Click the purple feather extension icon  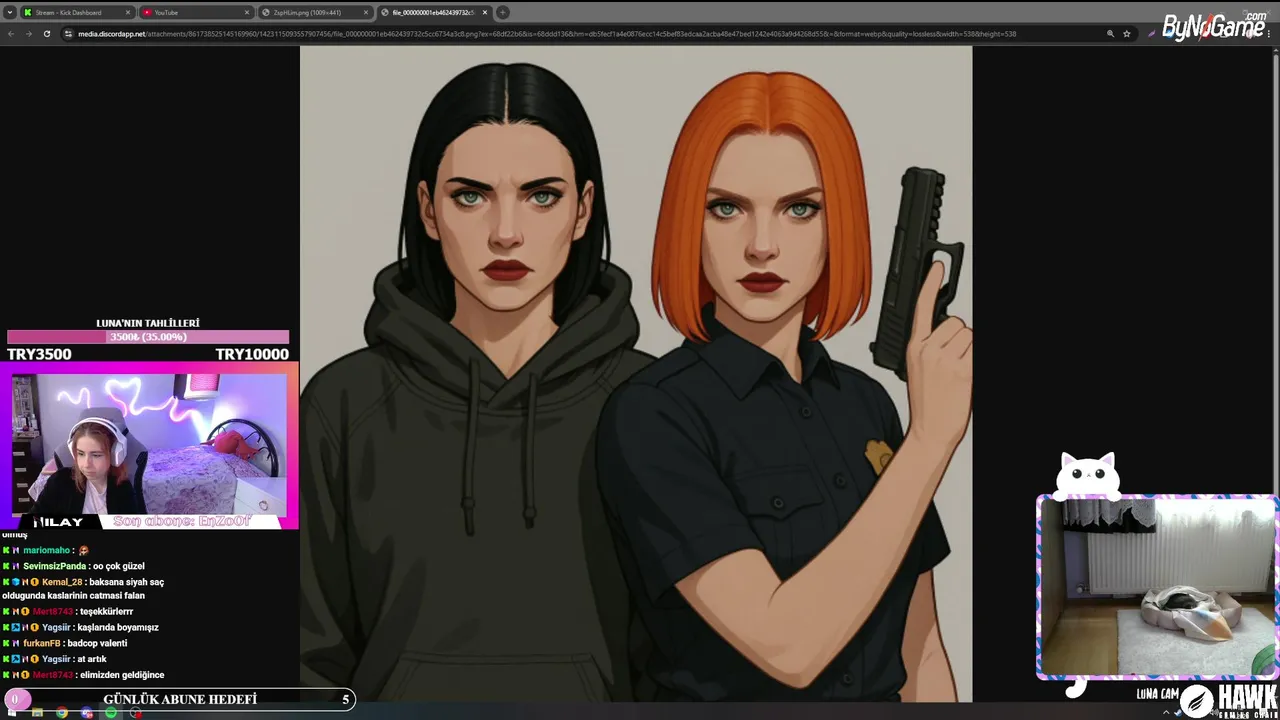[1153, 33]
